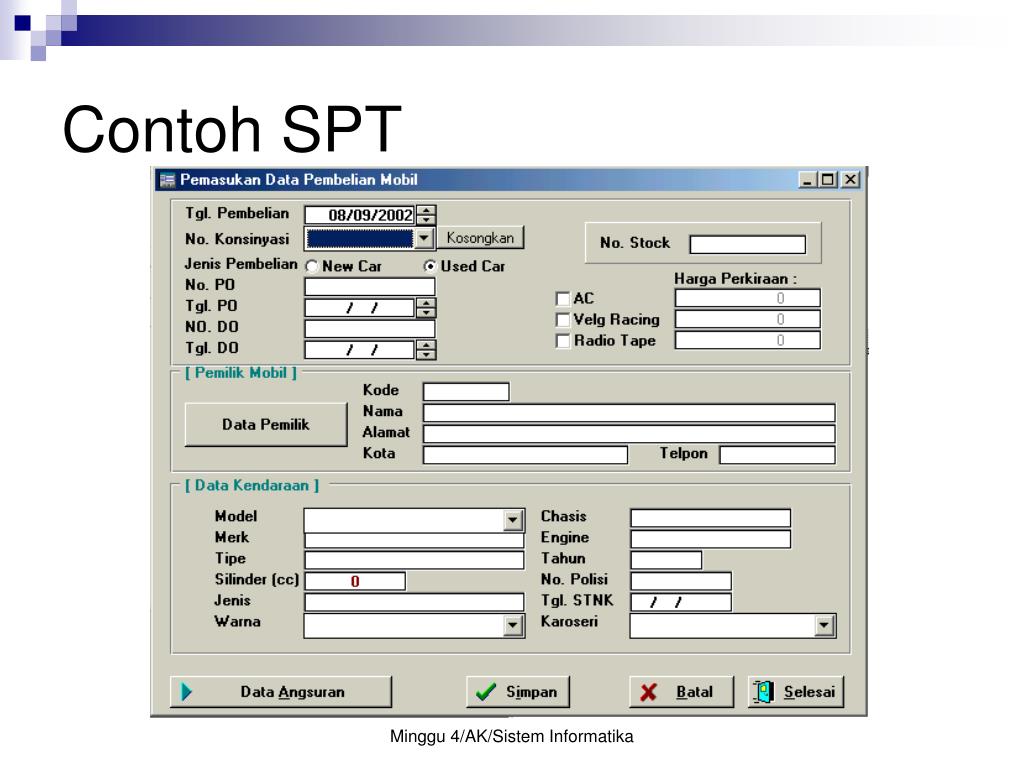Click the Merk text field
1024x768 pixels.
(x=415, y=540)
